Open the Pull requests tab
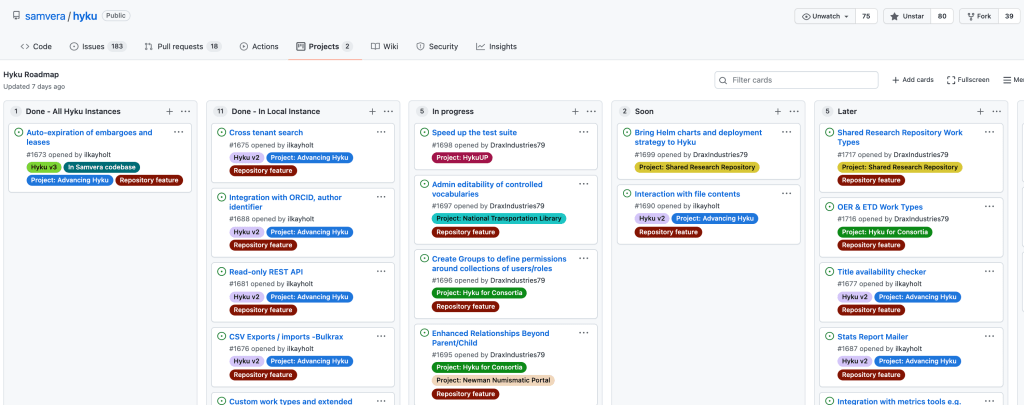The height and width of the screenshot is (405, 1024). [x=181, y=46]
